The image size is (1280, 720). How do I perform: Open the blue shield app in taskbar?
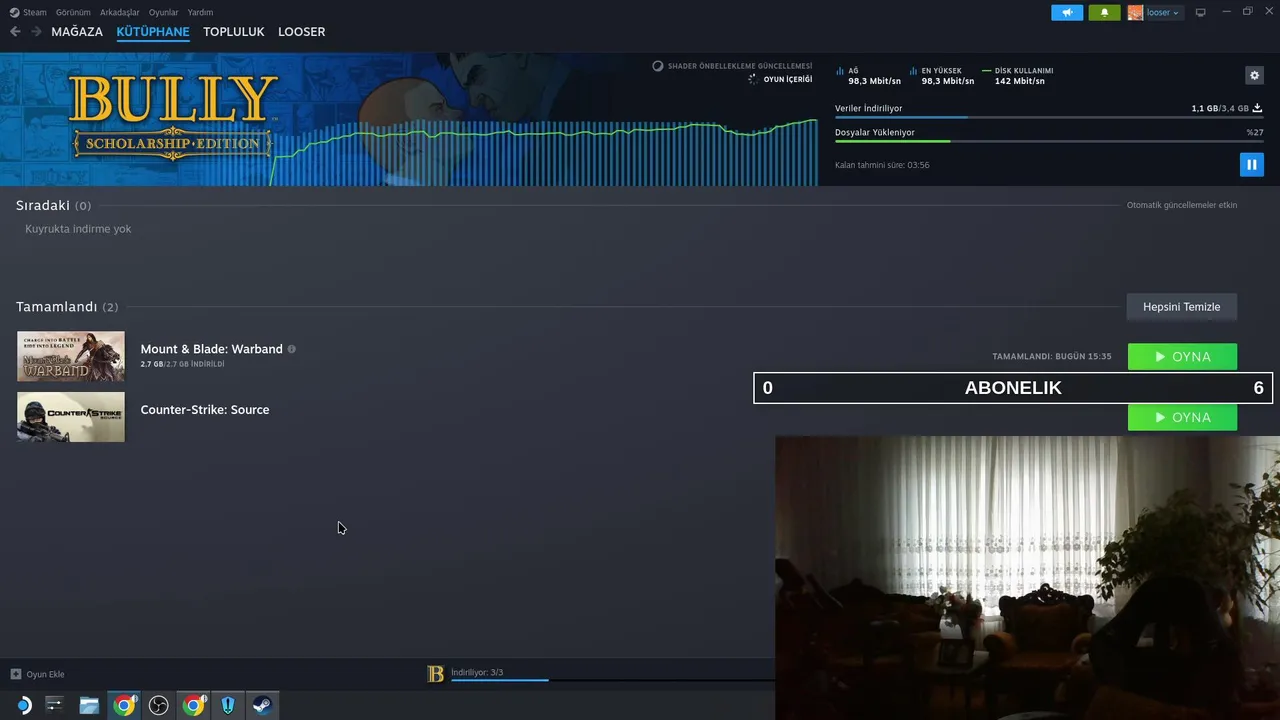(x=228, y=705)
